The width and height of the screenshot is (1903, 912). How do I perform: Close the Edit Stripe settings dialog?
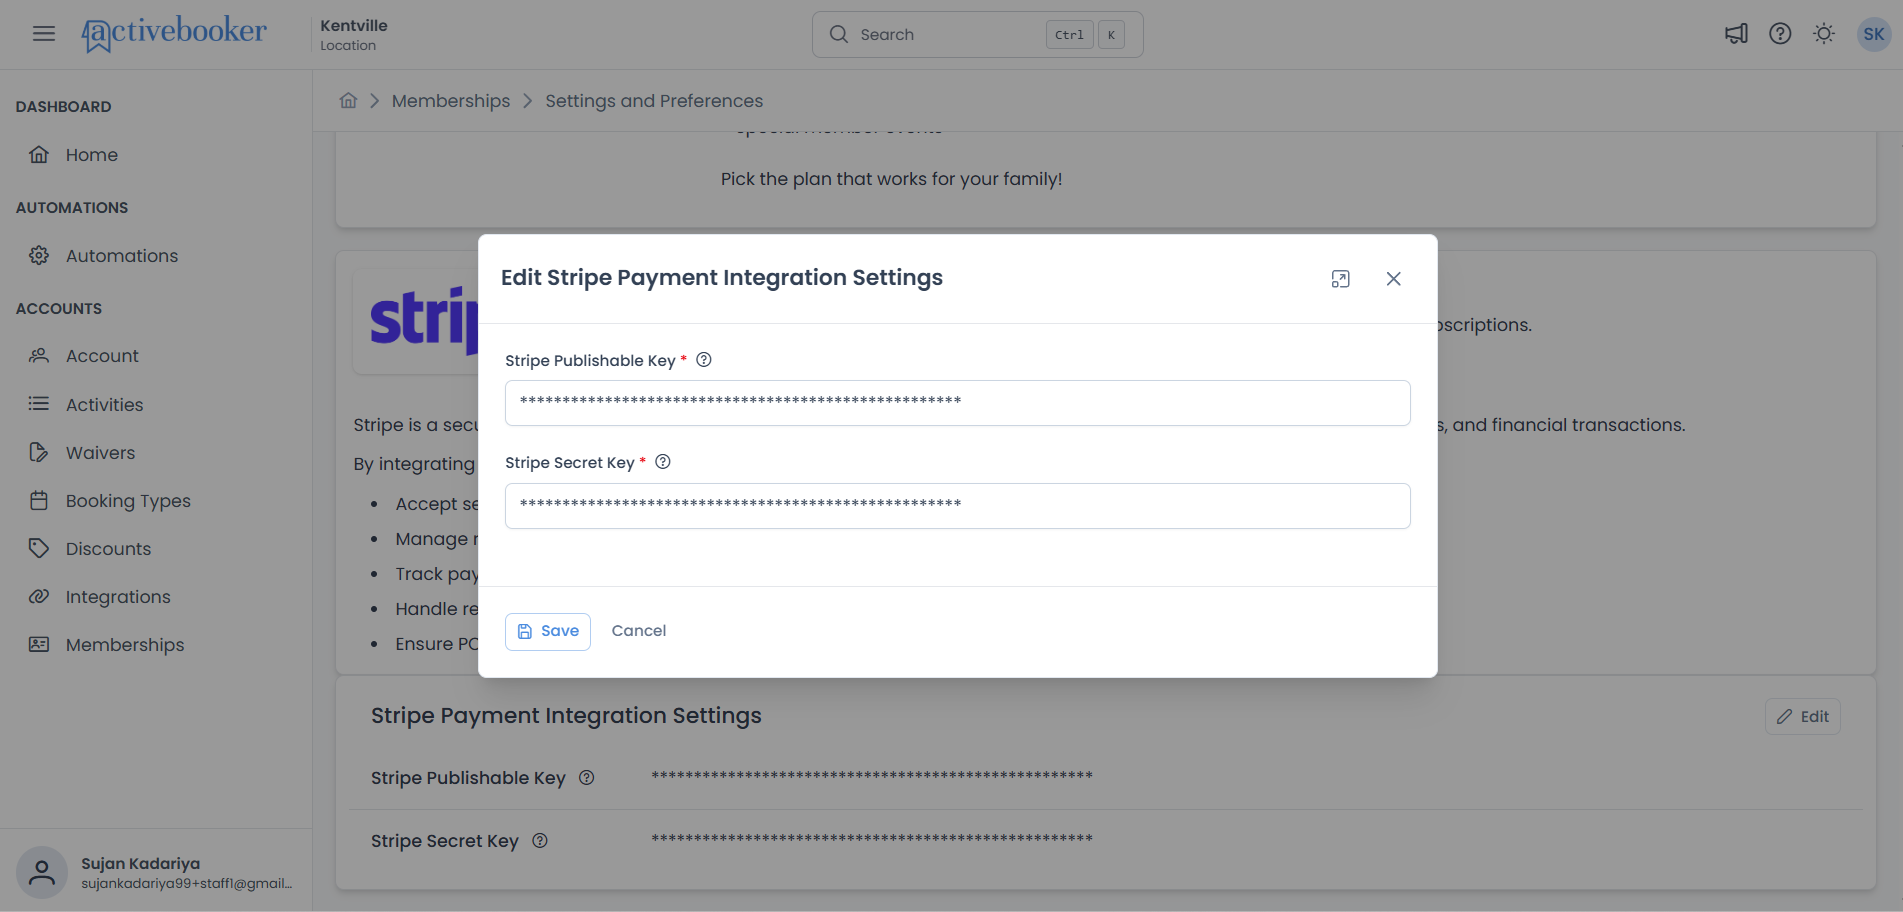click(1394, 279)
